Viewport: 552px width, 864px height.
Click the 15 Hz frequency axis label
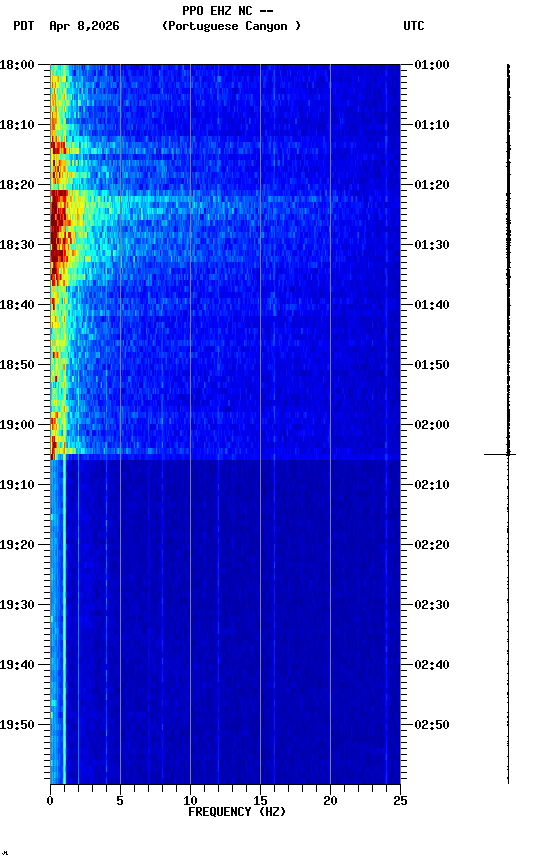coord(260,801)
